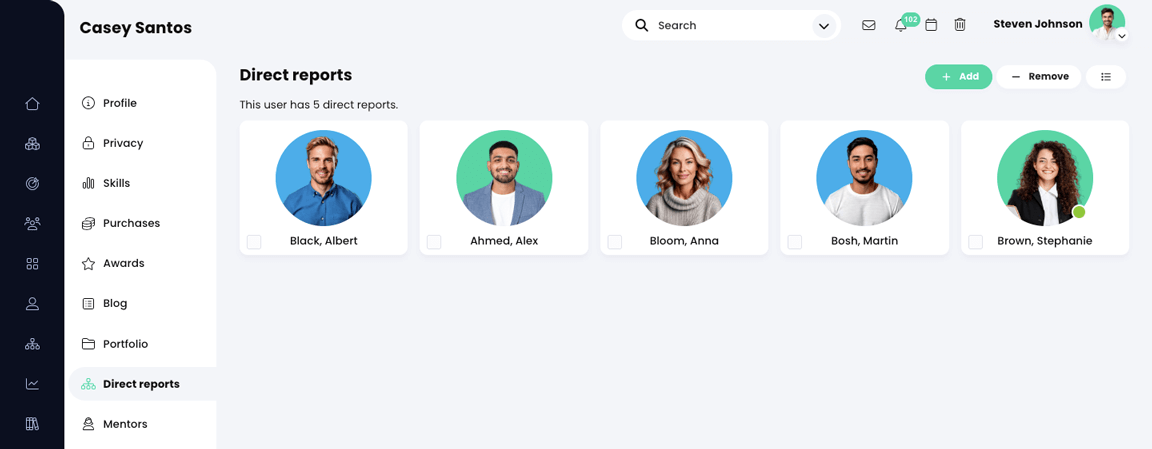Image resolution: width=1152 pixels, height=449 pixels.
Task: Open notifications bell with 102 badge
Action: point(901,25)
